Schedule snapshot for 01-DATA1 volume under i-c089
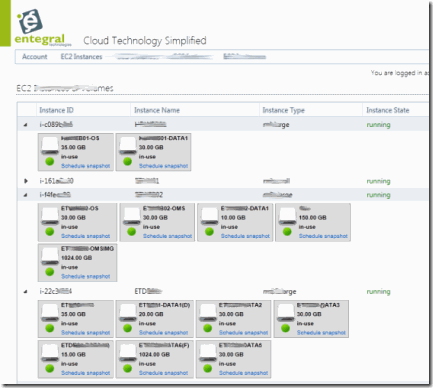Viewport: 433px width, 388px height. (x=164, y=166)
